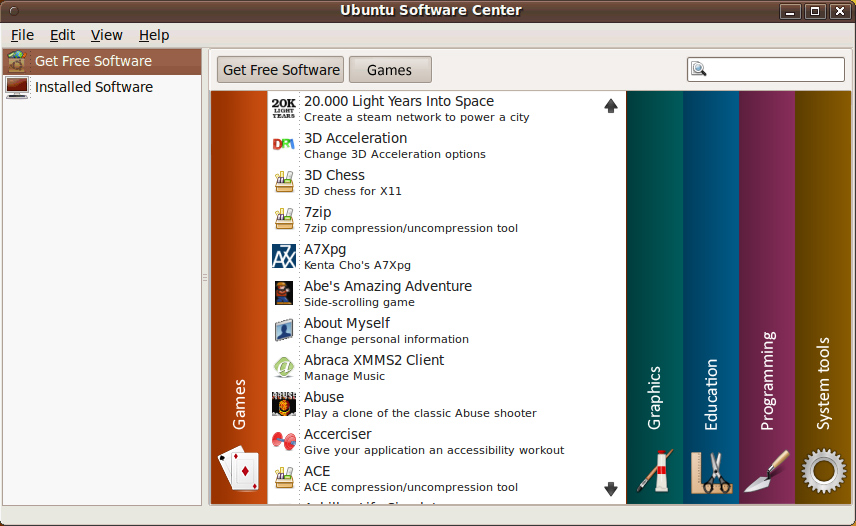The height and width of the screenshot is (526, 856).
Task: Click "7zip compression/uncompression tool" description
Action: pos(411,229)
